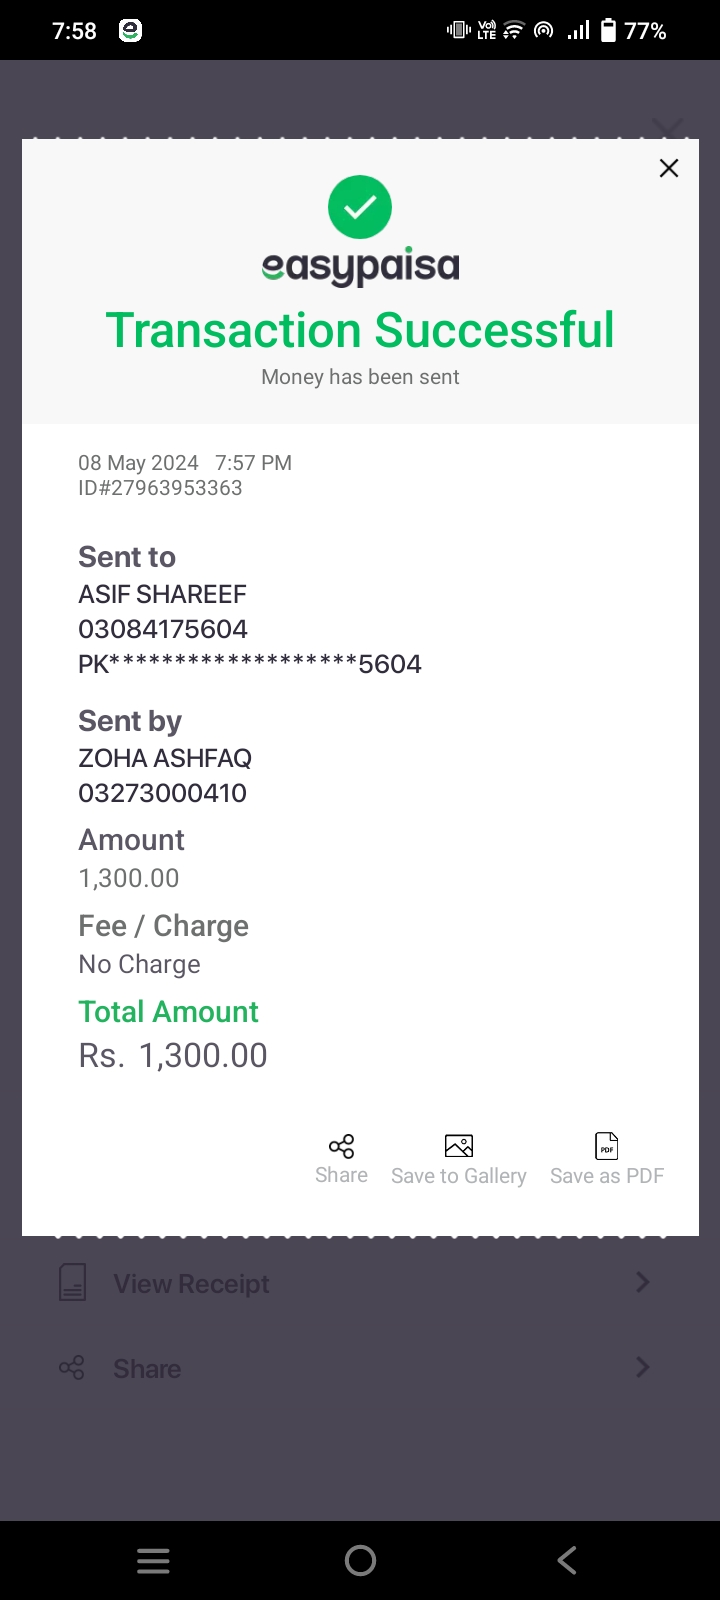Tap the recipient phone number 03084175604
Screen dimensions: 720x1600
coord(163,629)
